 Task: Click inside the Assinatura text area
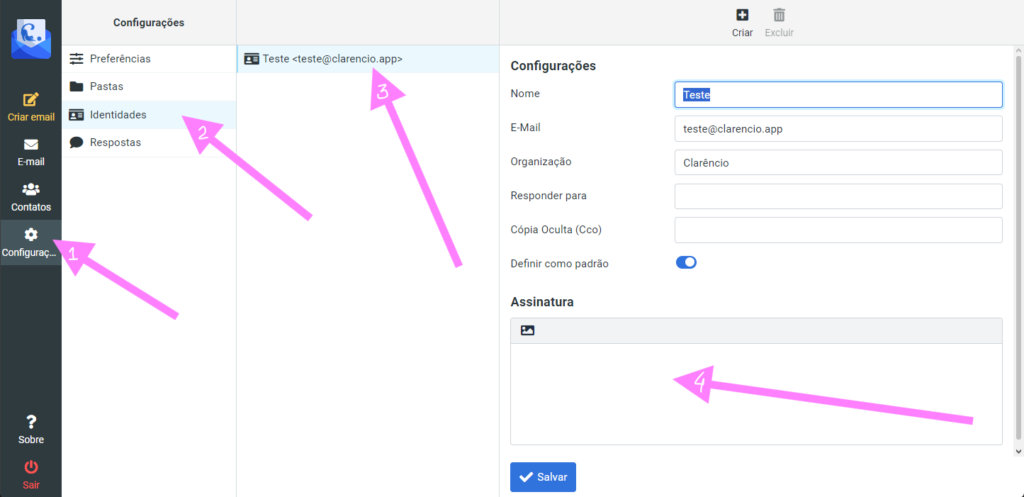[756, 394]
